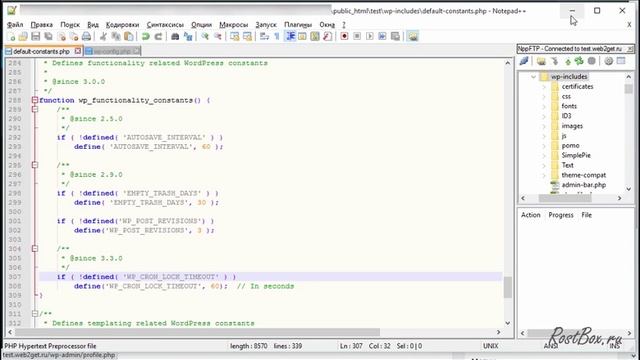Toggle the Show all characters pilcrow icon
The image size is (640, 360).
[277, 37]
